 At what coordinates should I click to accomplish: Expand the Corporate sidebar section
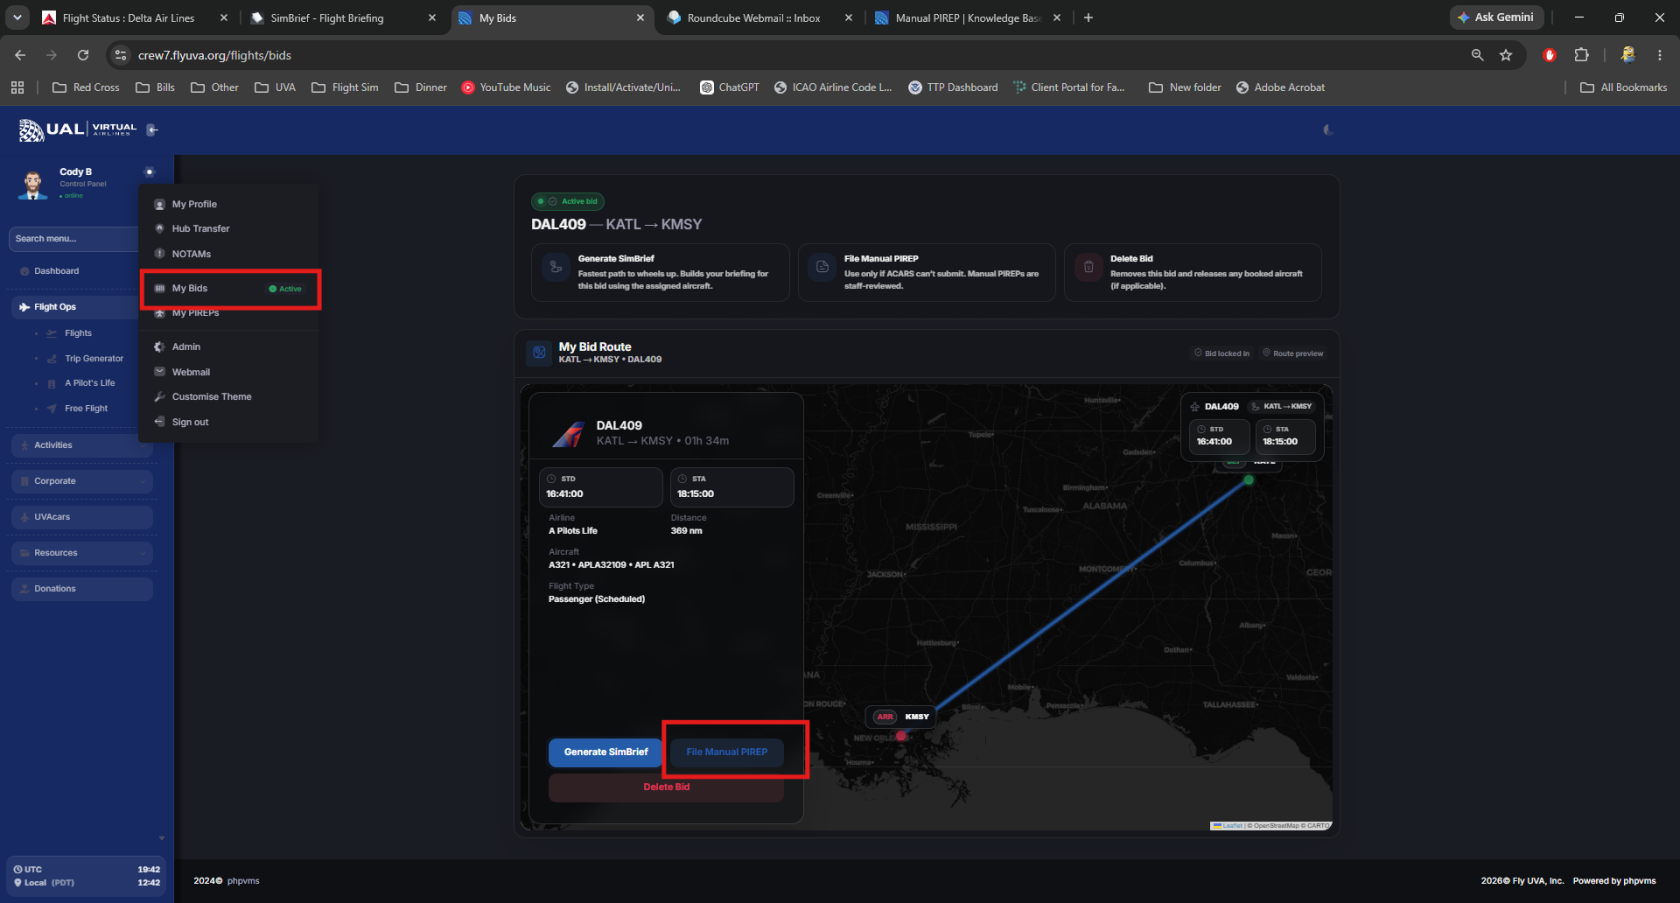82,481
